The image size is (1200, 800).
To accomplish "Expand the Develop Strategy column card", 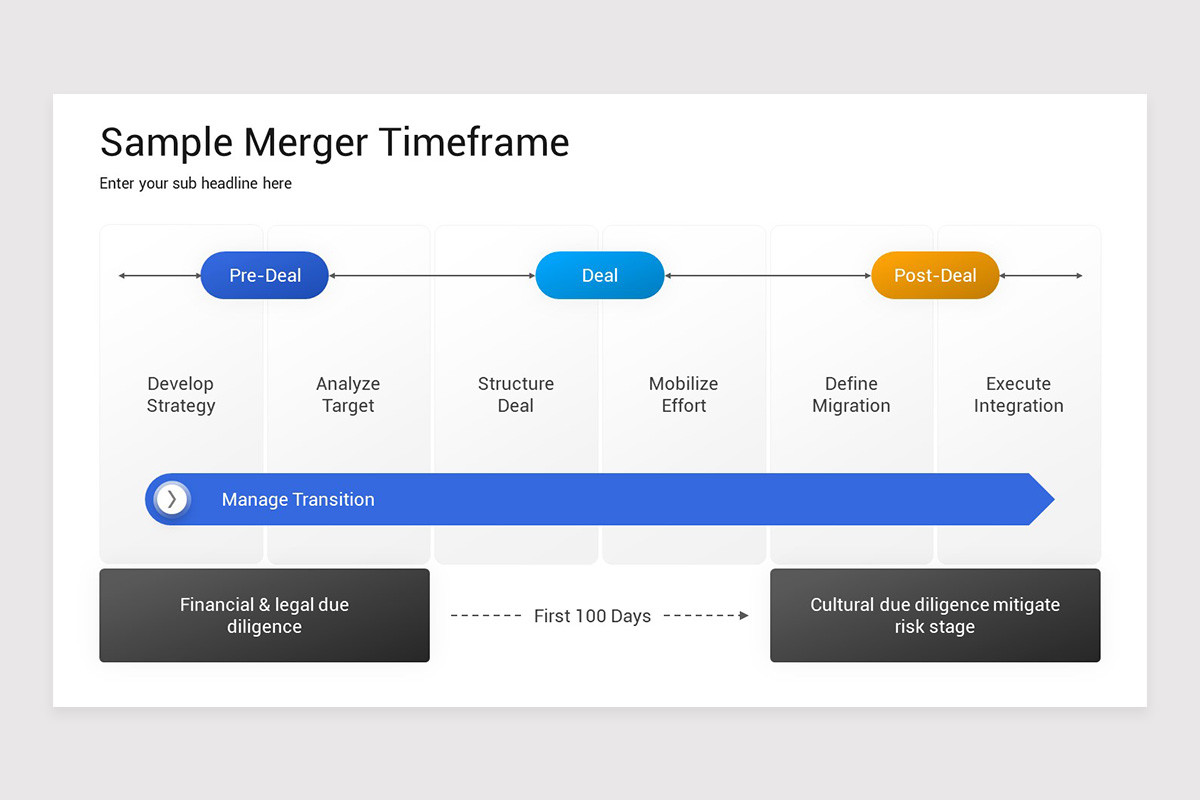I will click(181, 394).
